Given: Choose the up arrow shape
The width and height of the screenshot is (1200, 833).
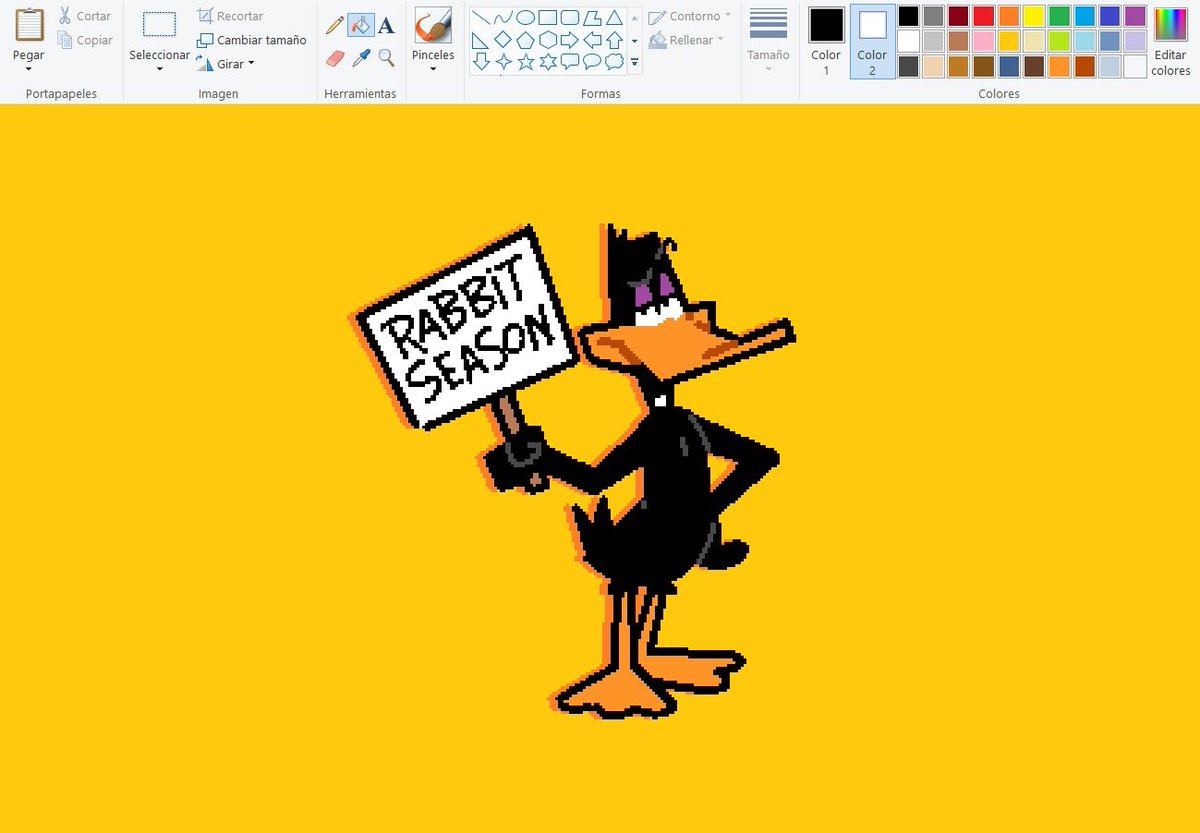Looking at the screenshot, I should pyautogui.click(x=614, y=40).
